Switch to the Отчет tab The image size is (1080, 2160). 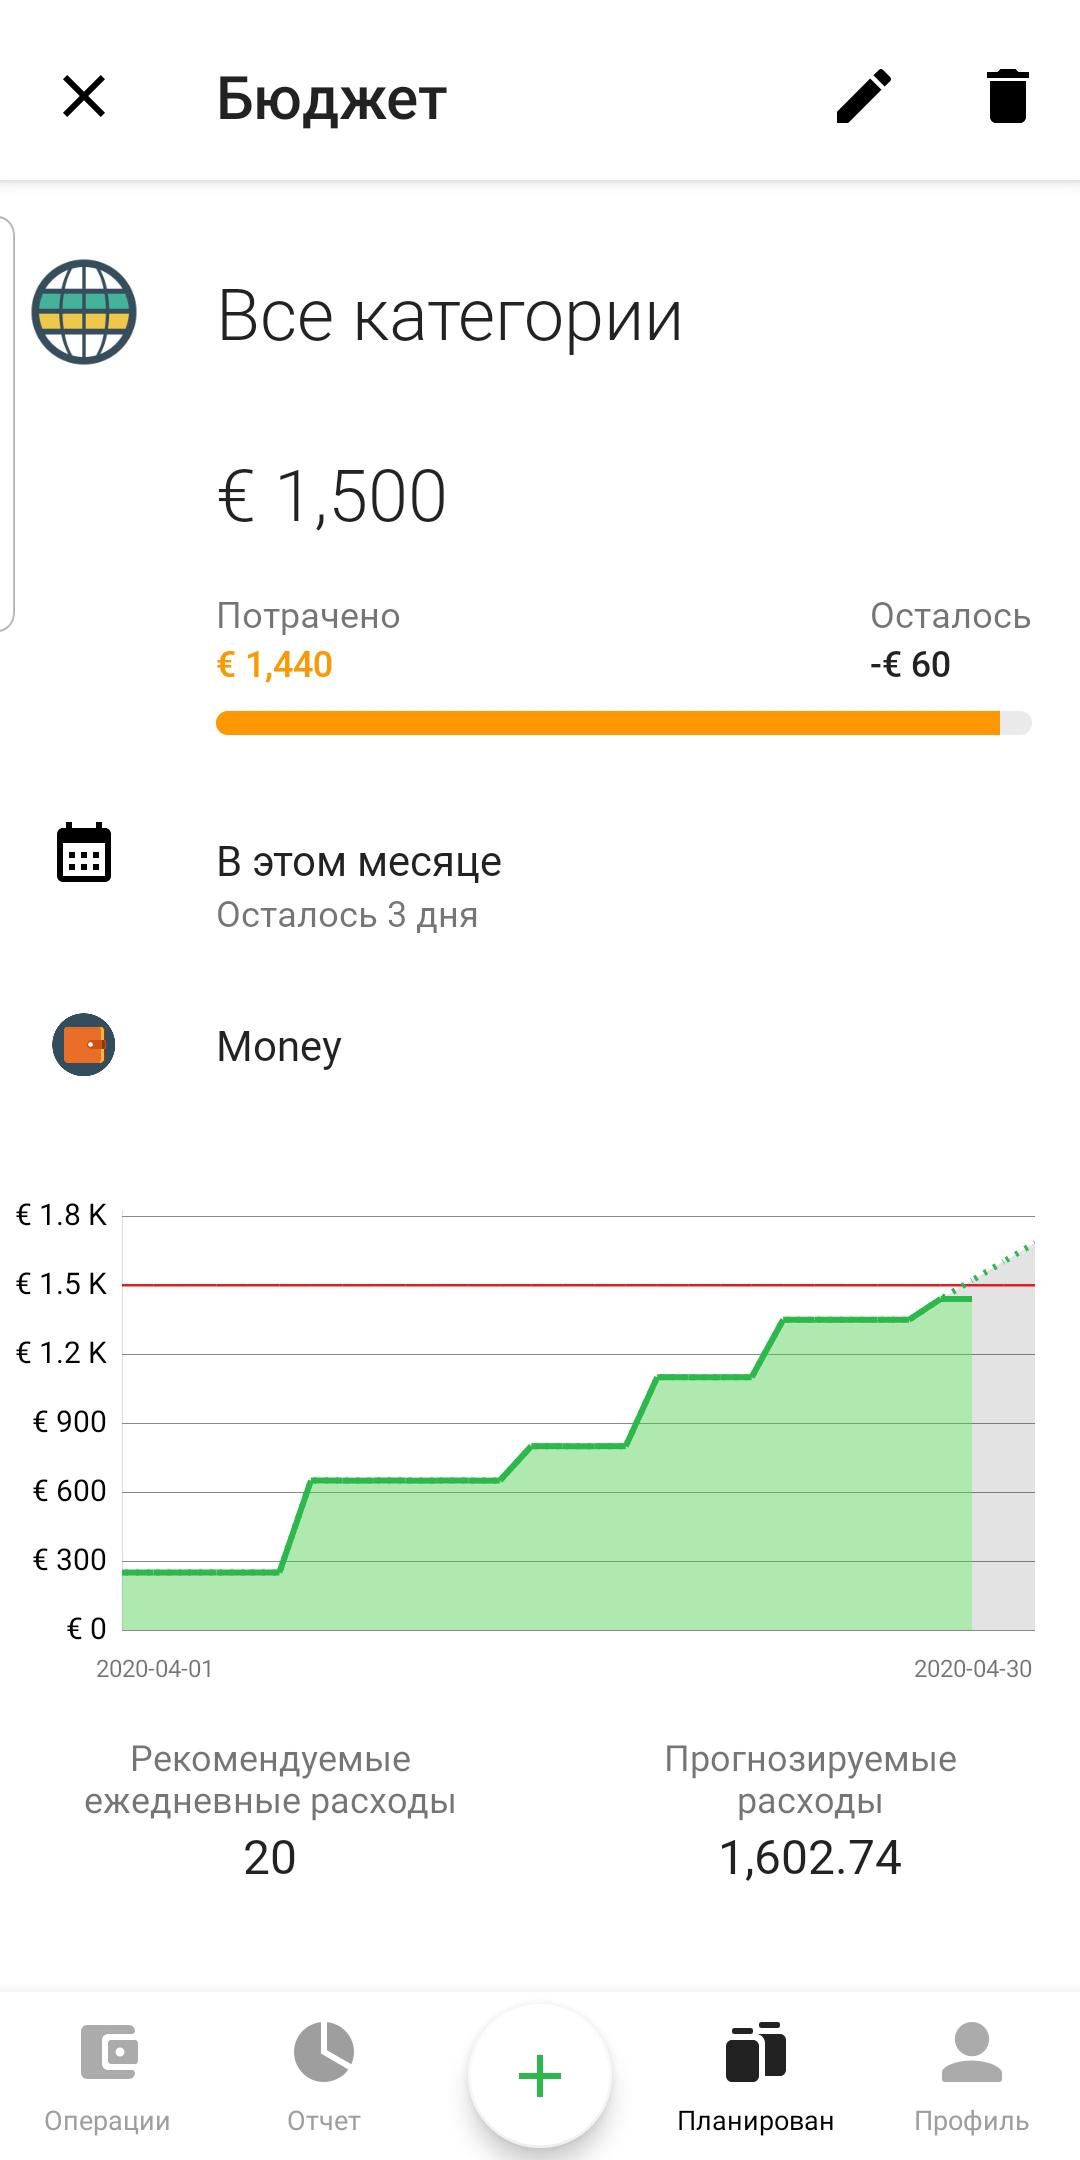click(x=323, y=2076)
